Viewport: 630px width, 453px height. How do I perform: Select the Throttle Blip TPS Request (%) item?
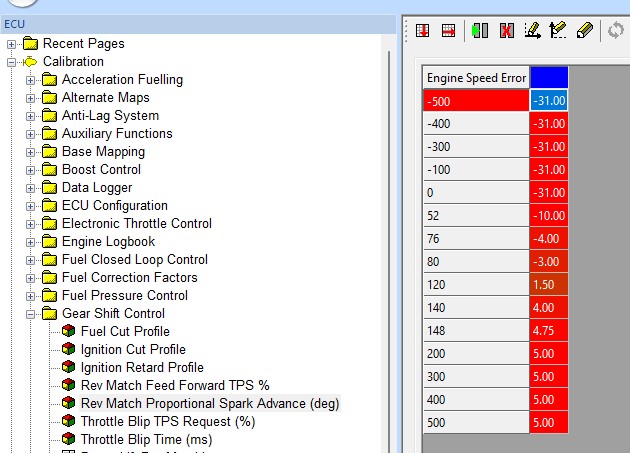pos(168,421)
